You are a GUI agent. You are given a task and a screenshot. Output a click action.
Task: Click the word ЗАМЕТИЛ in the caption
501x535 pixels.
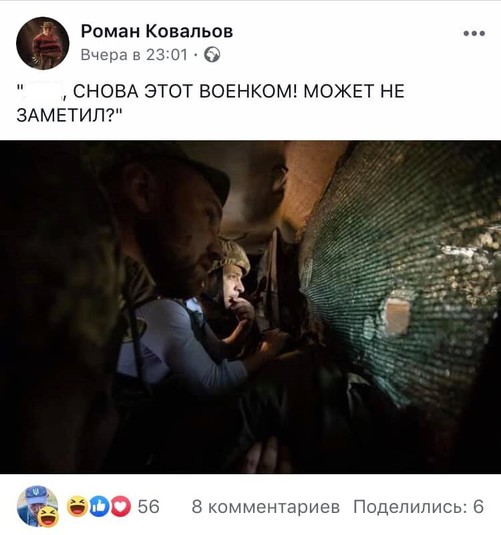coord(62,116)
